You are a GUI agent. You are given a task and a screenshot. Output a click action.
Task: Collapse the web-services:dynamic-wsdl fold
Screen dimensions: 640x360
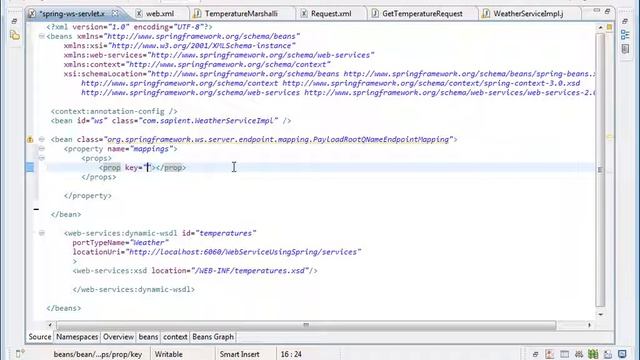click(42, 233)
